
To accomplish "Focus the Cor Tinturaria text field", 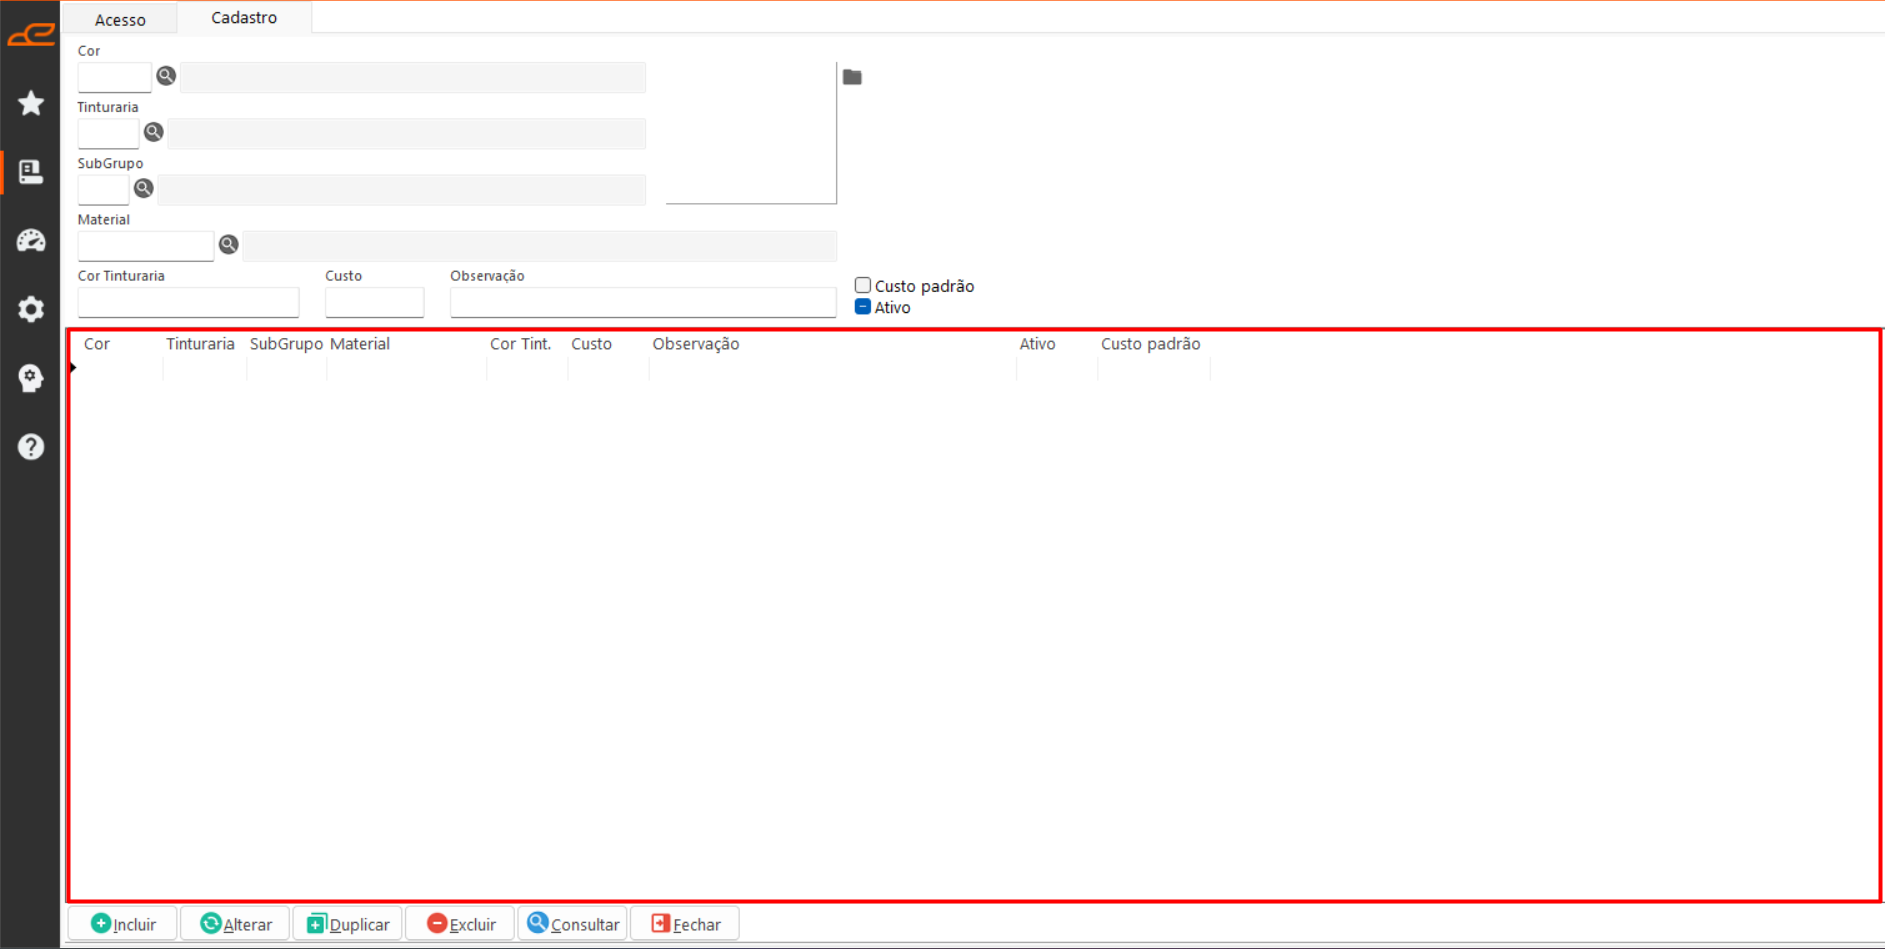I will 188,302.
